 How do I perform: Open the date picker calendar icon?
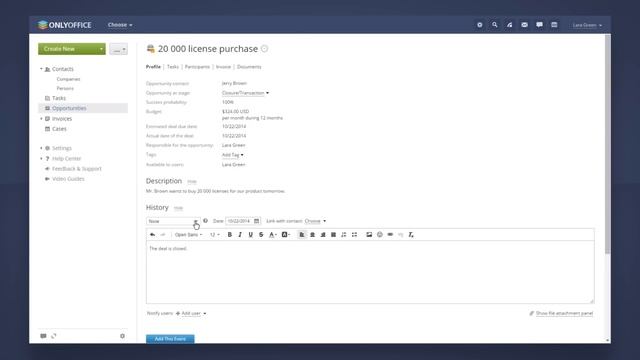[256, 221]
